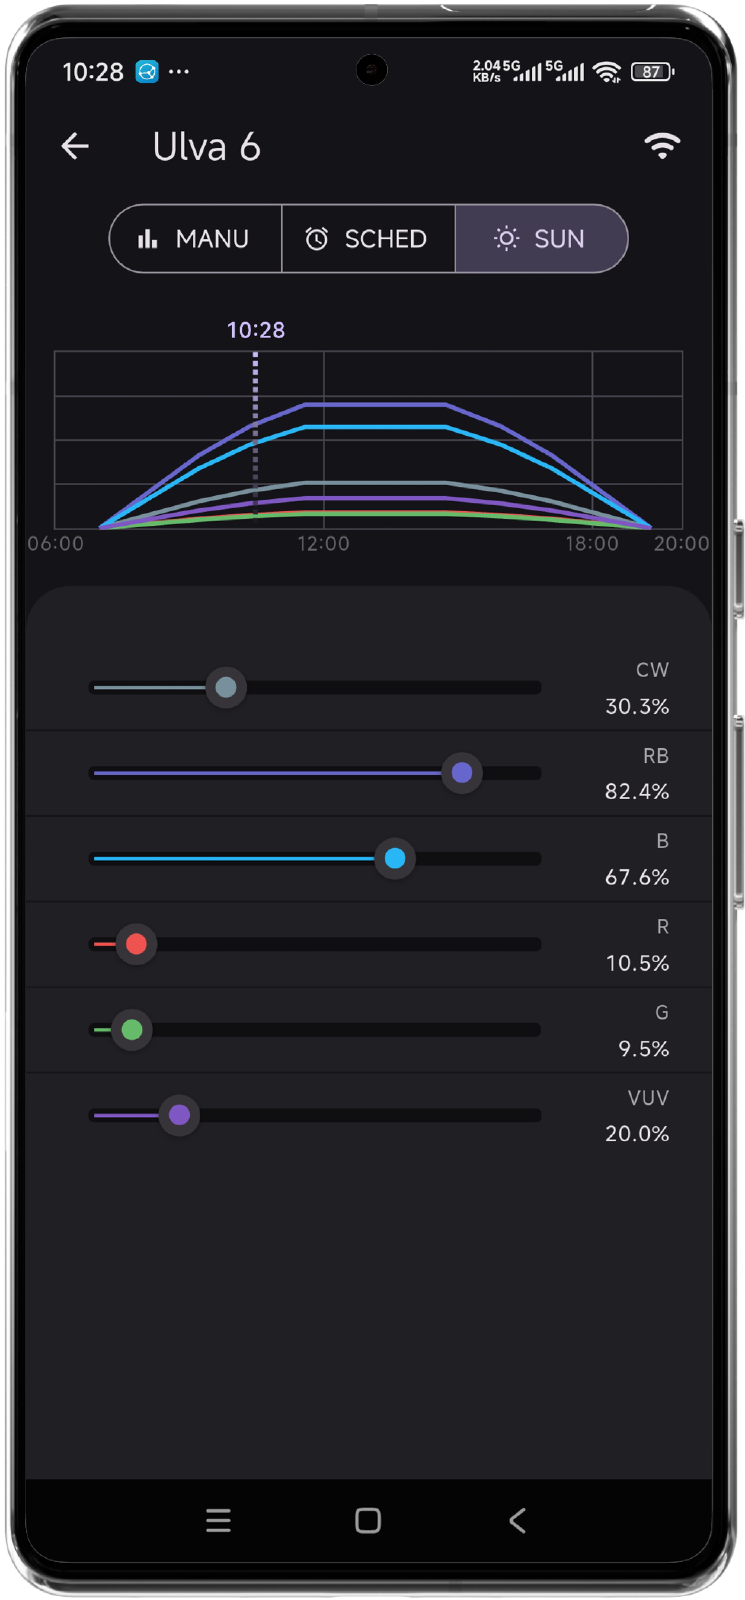This screenshot has width=745, height=1600.
Task: Open Android recent apps menu icon
Action: [x=218, y=1521]
